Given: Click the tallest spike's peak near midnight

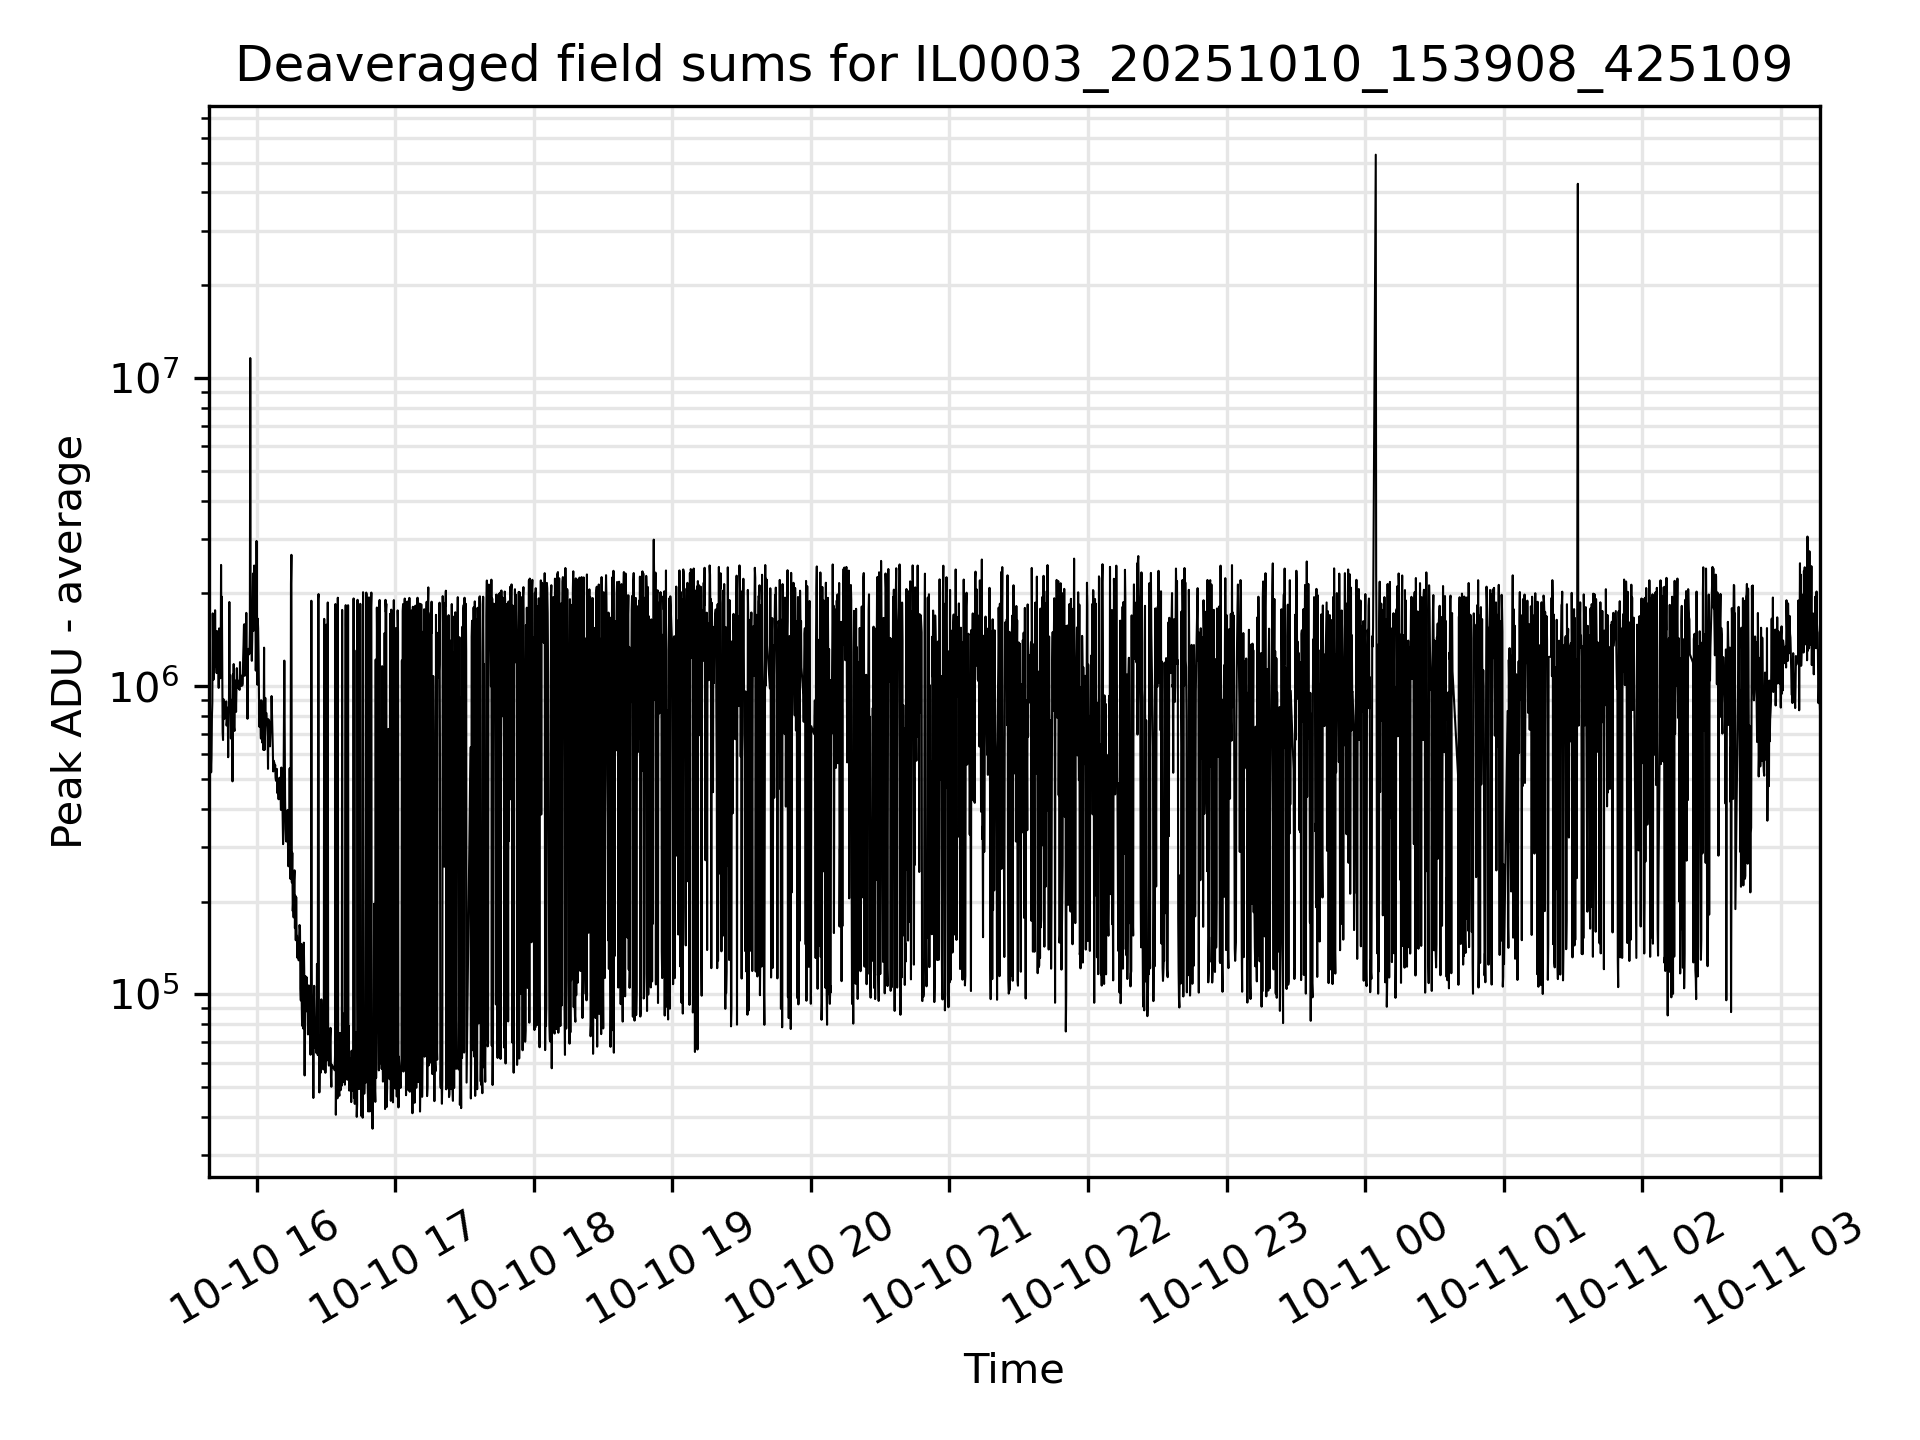Looking at the screenshot, I should [1376, 156].
